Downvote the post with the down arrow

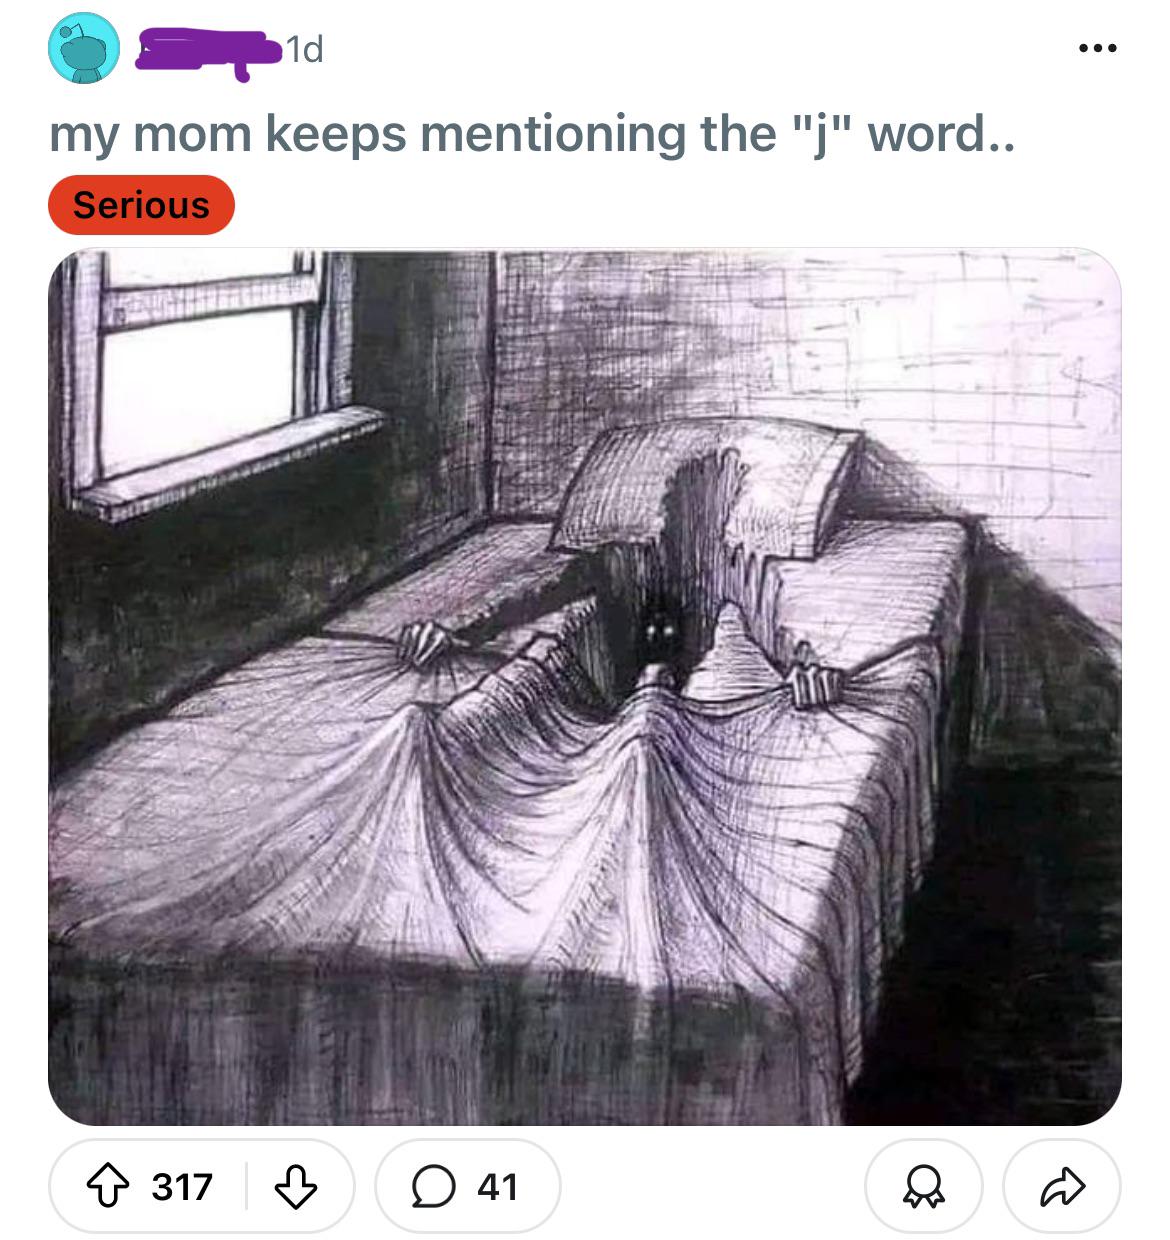[x=295, y=1187]
